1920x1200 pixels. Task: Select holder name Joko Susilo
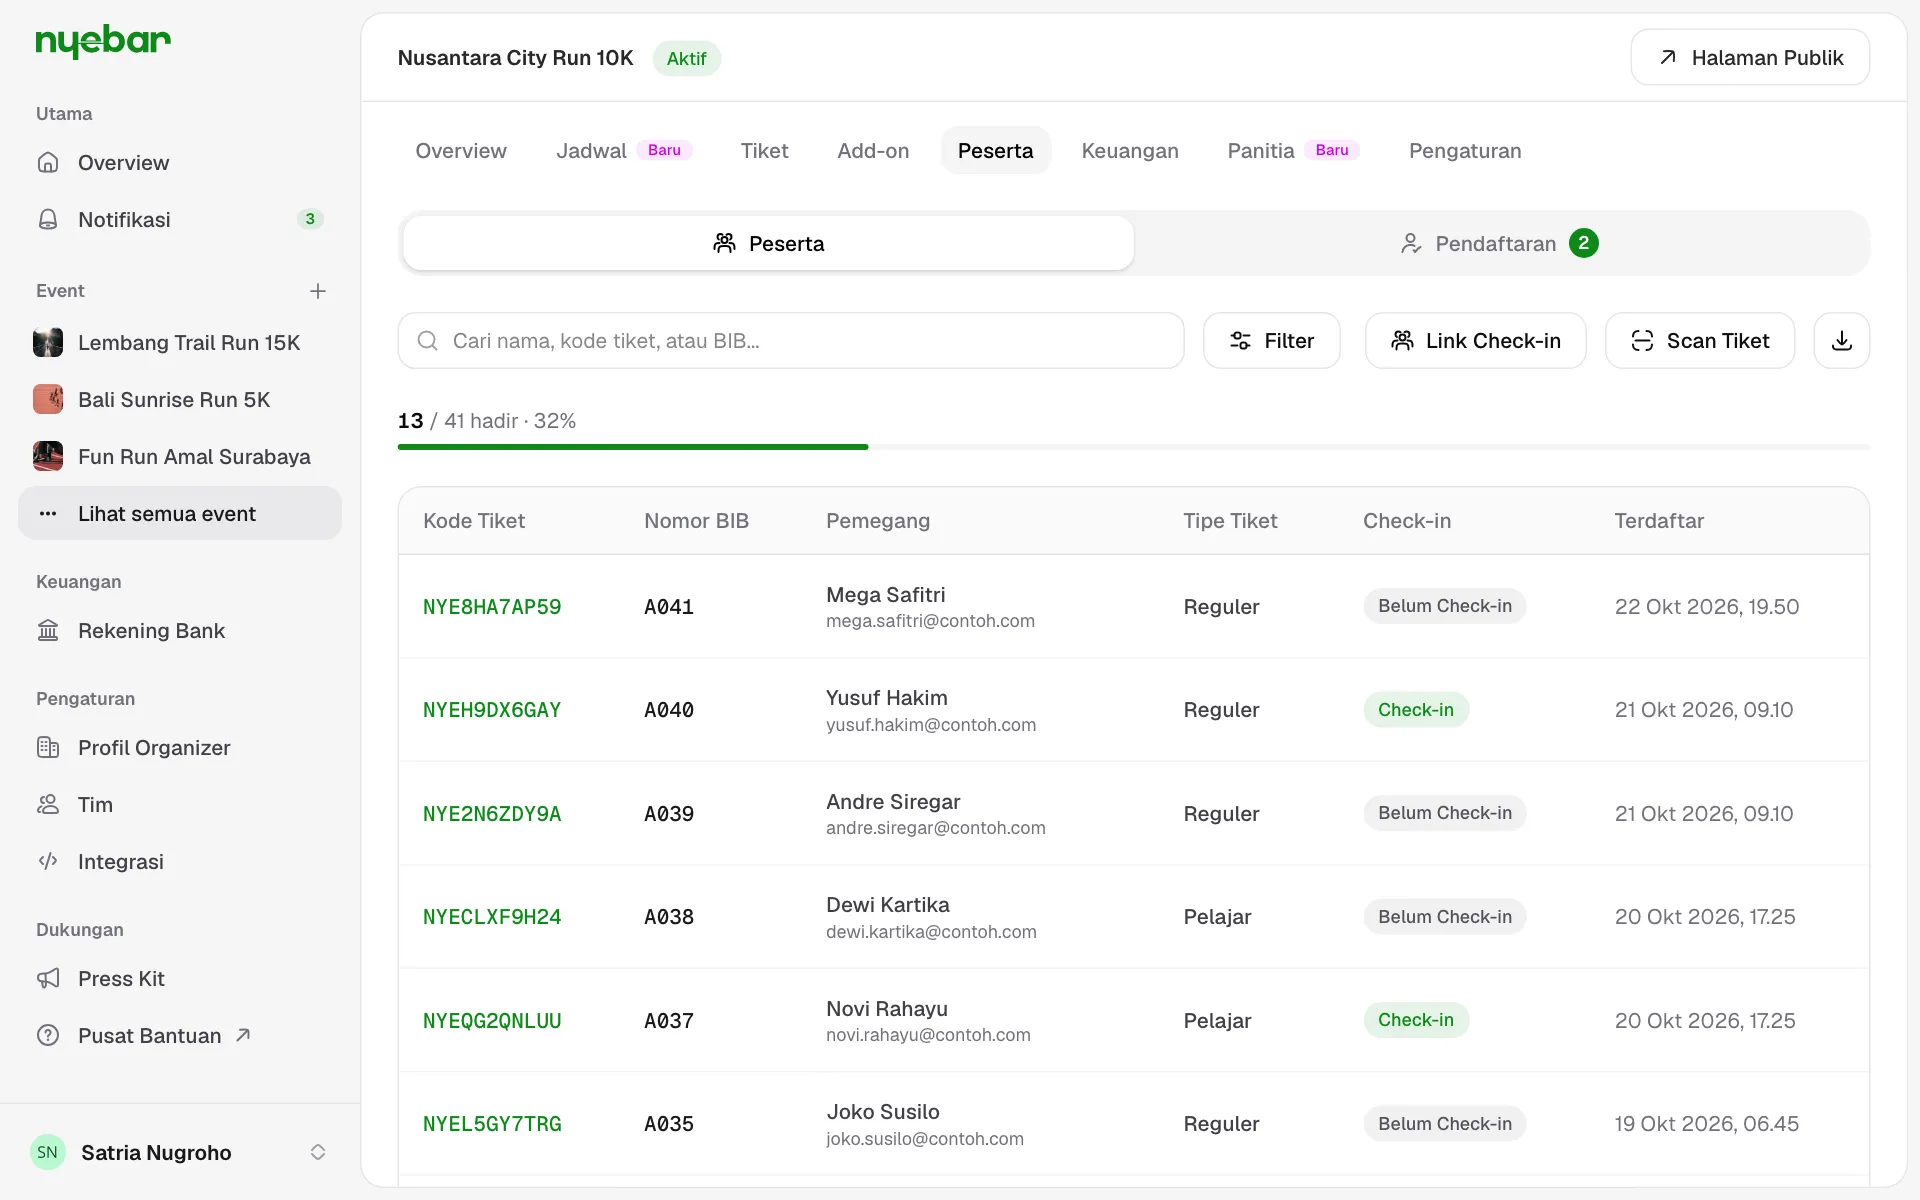[x=883, y=1112]
